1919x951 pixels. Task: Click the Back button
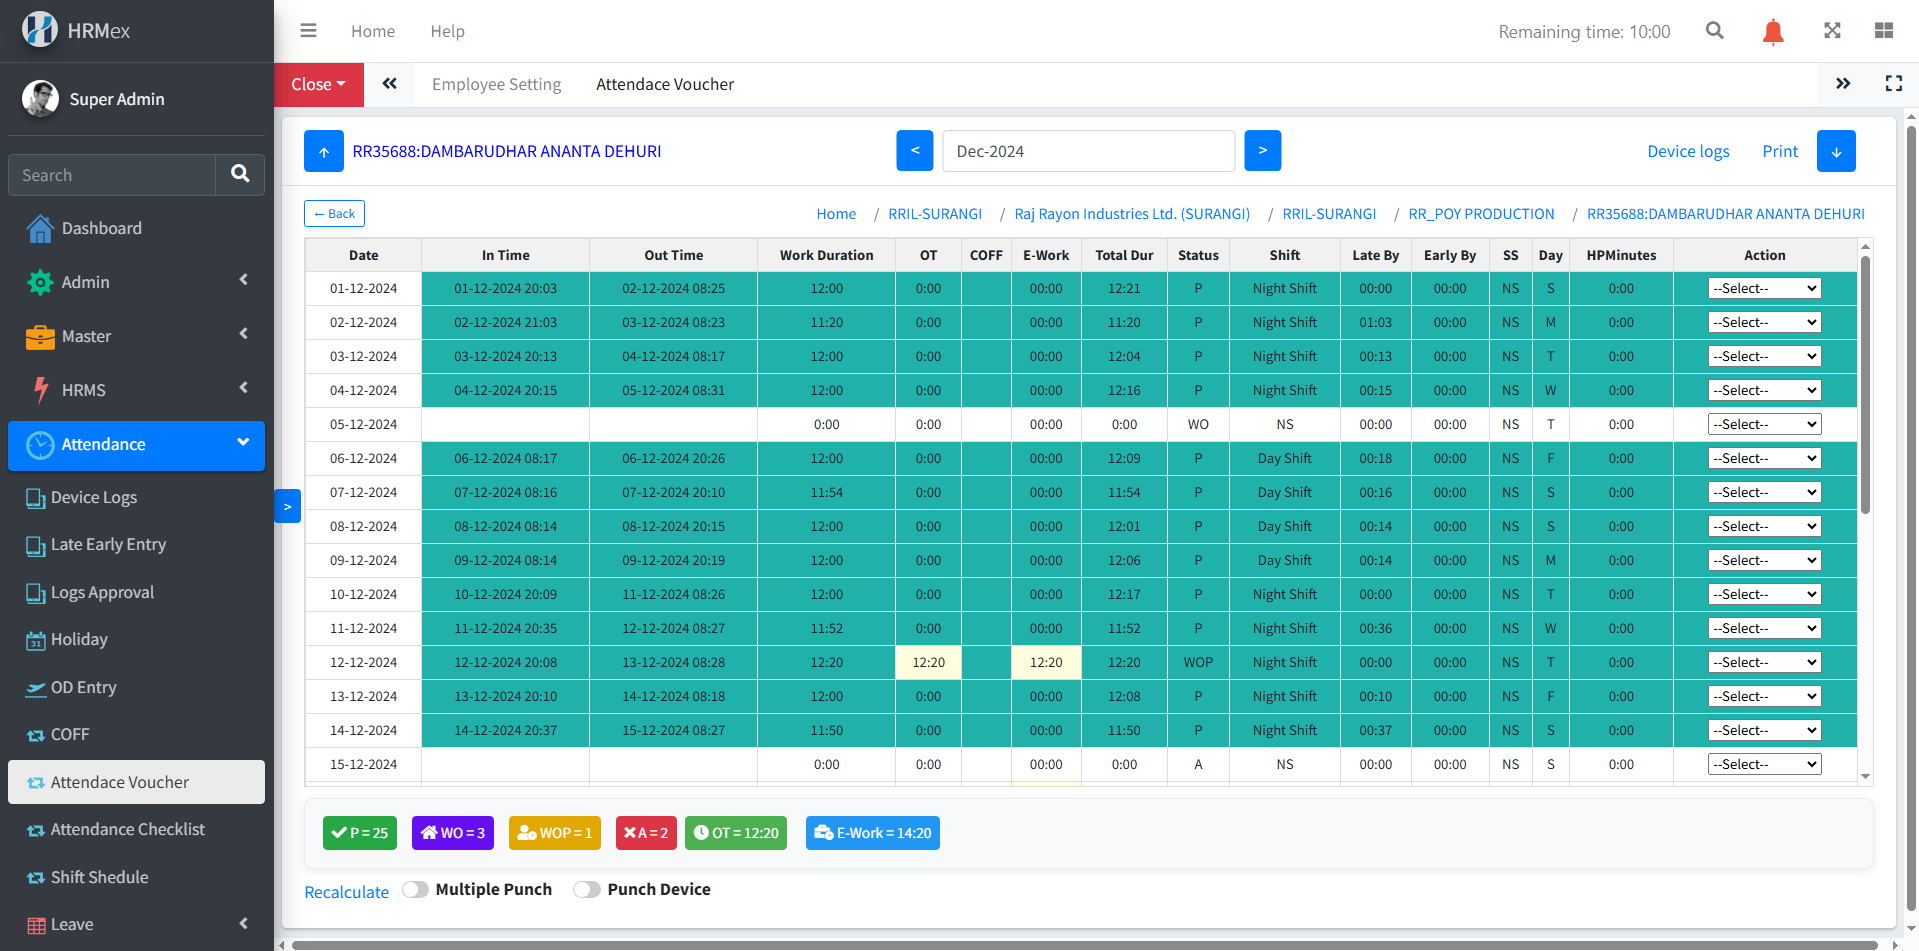(x=334, y=214)
